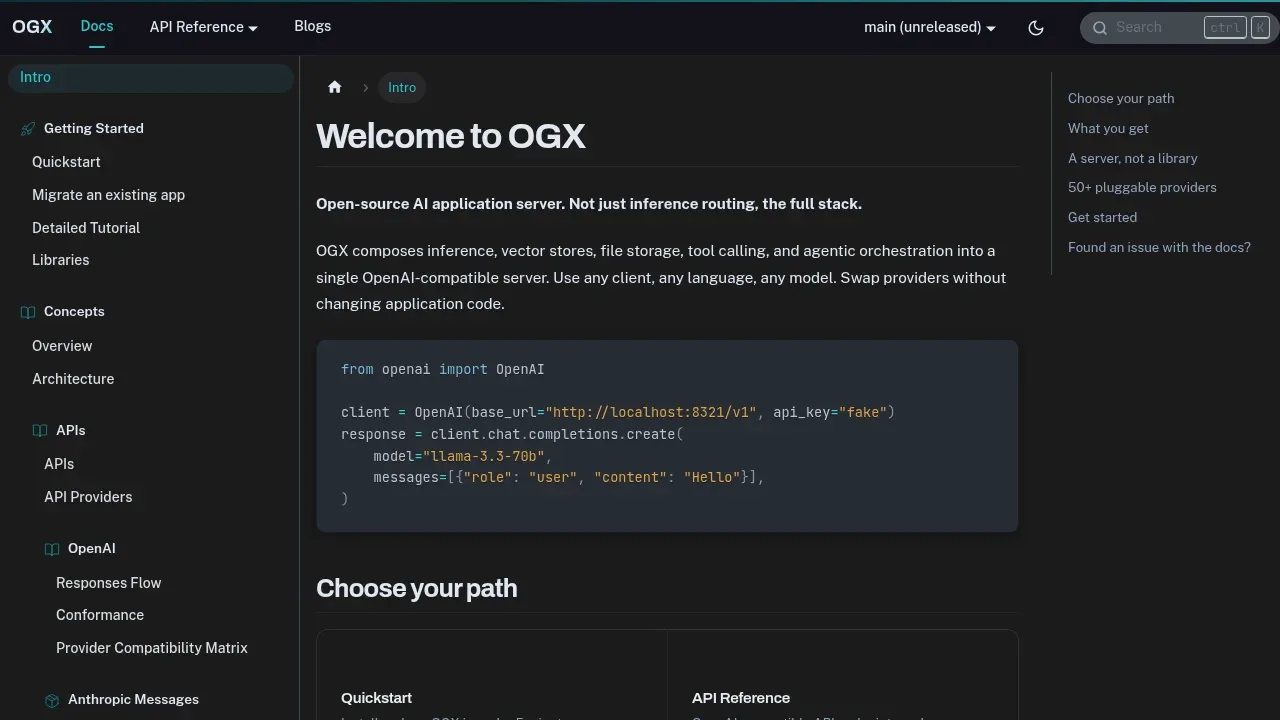Open Quickstart in the sidebar

66,162
